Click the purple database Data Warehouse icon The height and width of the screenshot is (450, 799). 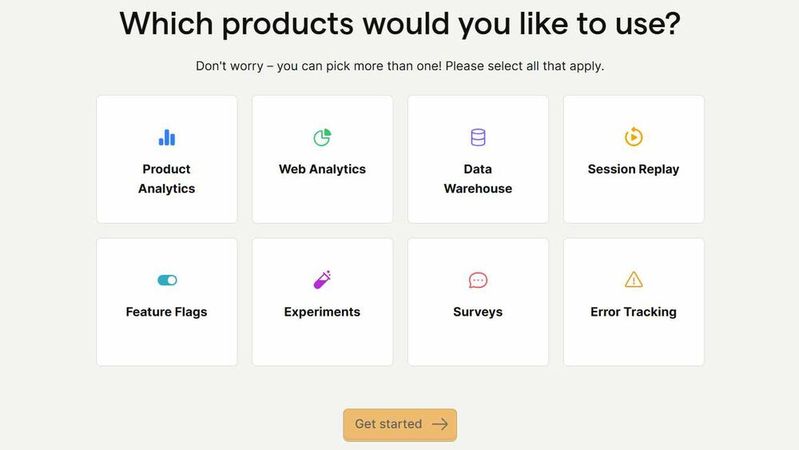pyautogui.click(x=478, y=138)
